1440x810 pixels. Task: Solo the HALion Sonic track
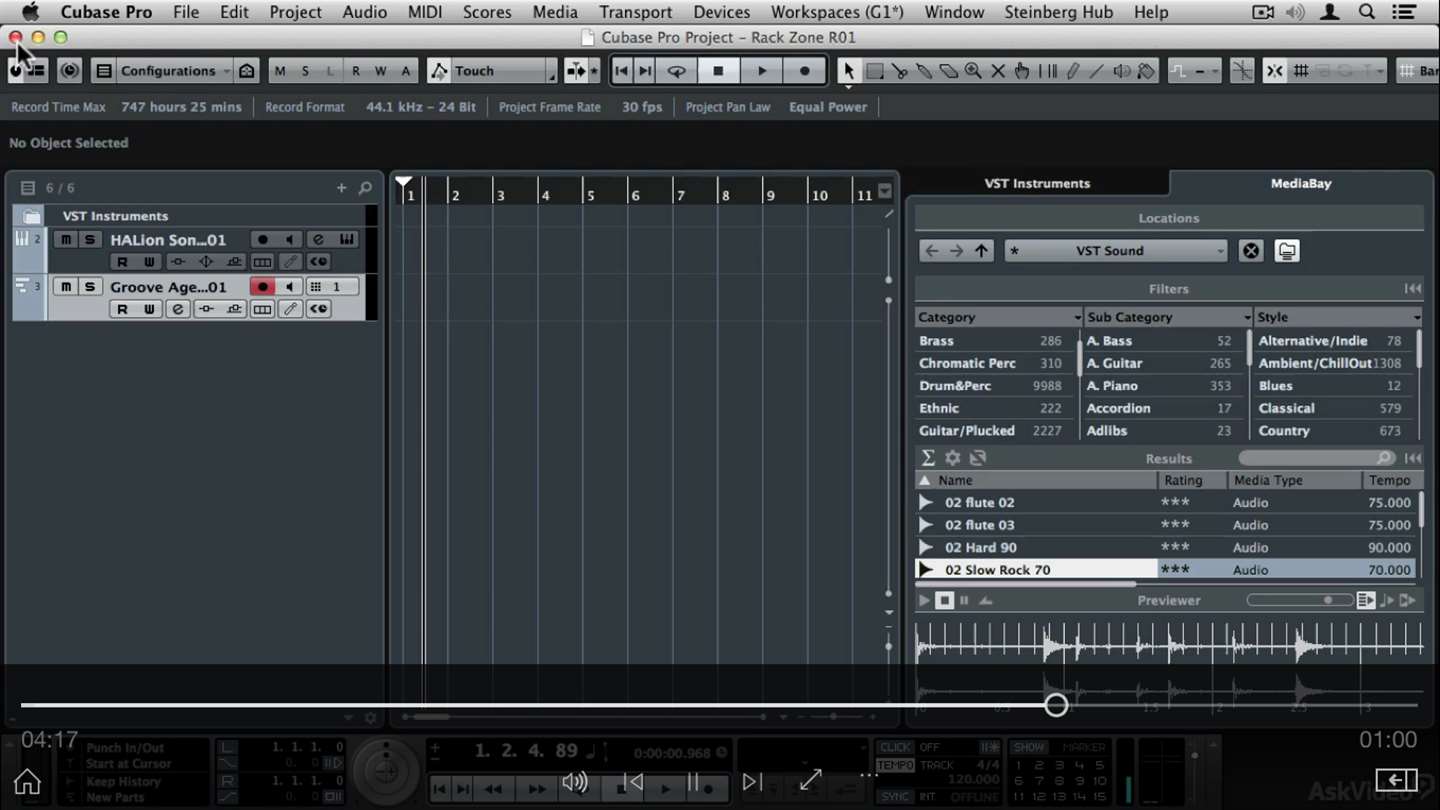[90, 240]
